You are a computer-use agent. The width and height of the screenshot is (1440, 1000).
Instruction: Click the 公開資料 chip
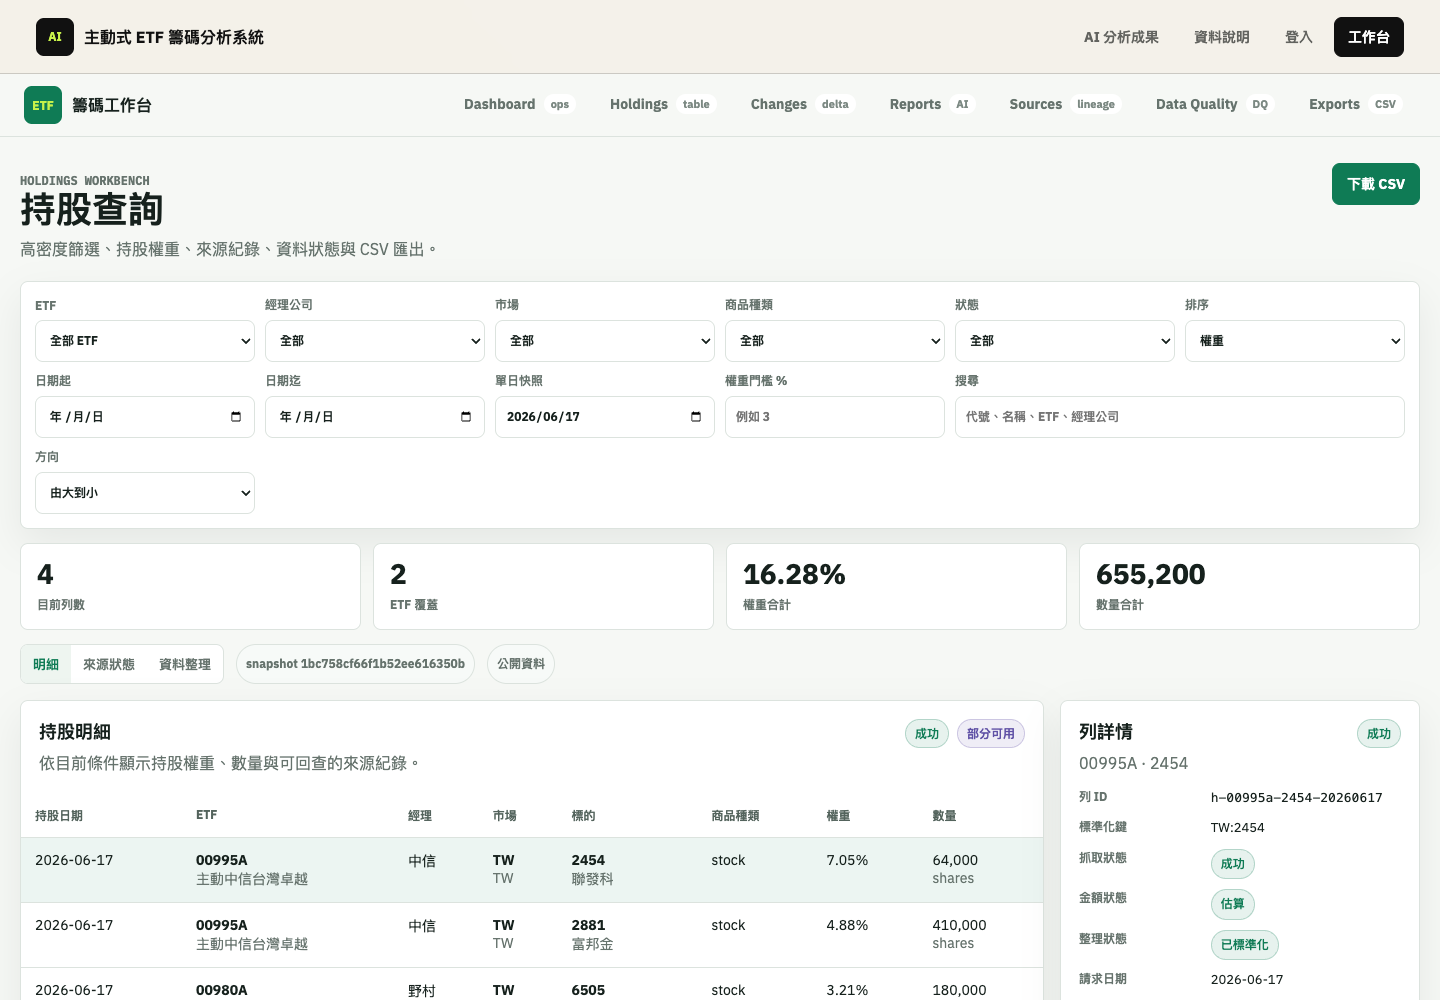[x=521, y=664]
